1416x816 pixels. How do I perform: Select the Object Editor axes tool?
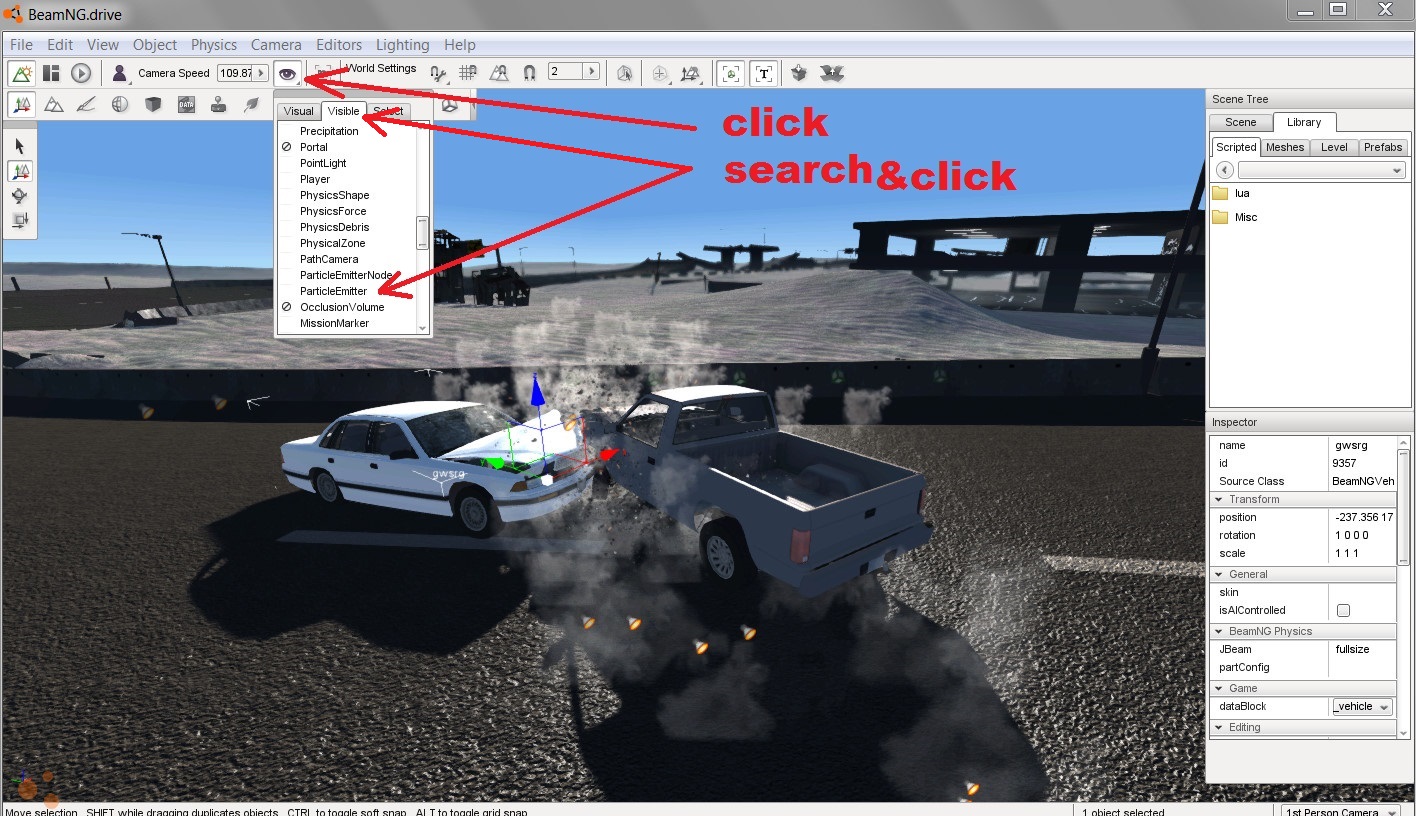point(21,104)
